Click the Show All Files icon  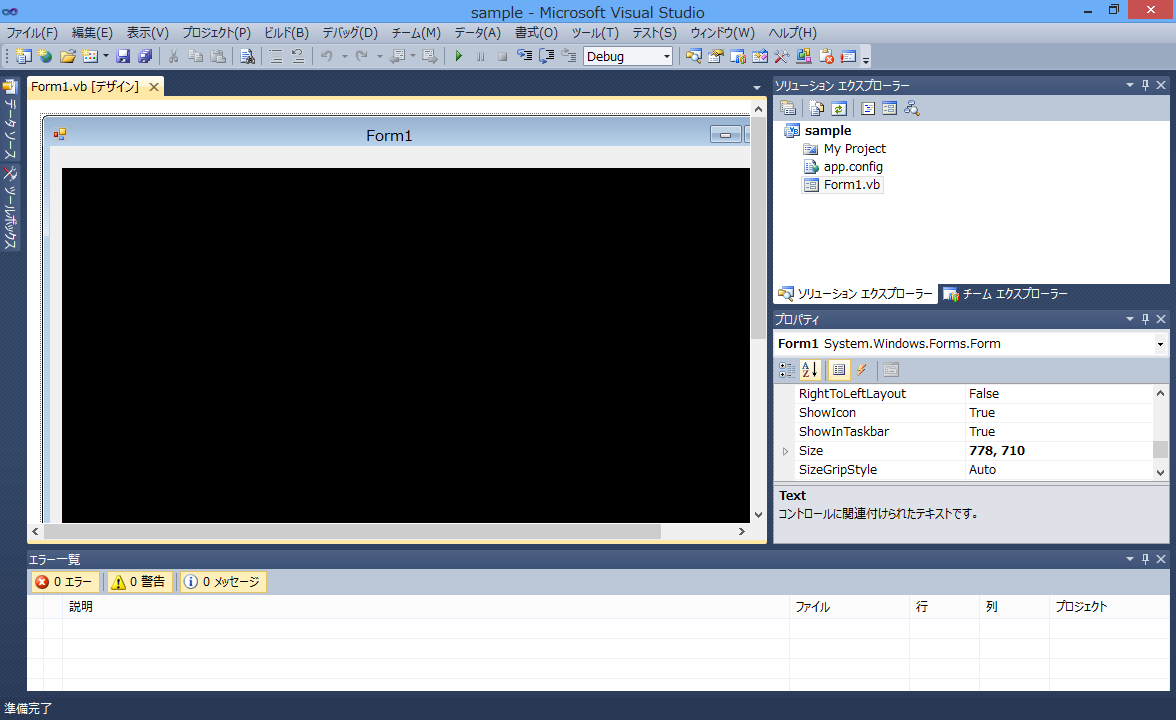coord(817,108)
